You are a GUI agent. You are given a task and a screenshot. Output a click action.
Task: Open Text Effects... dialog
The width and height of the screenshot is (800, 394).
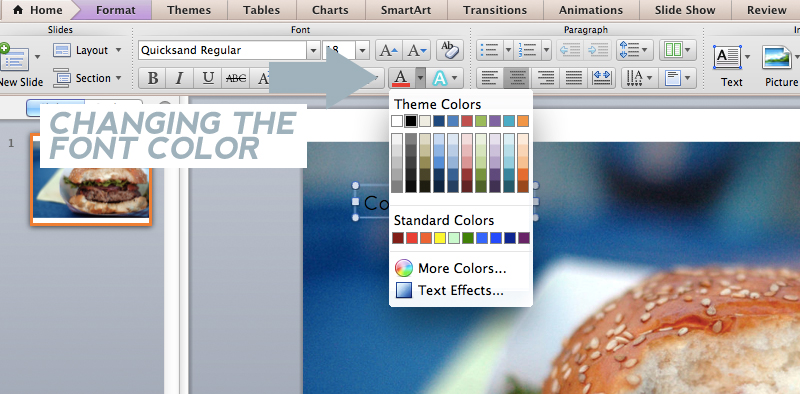[461, 290]
